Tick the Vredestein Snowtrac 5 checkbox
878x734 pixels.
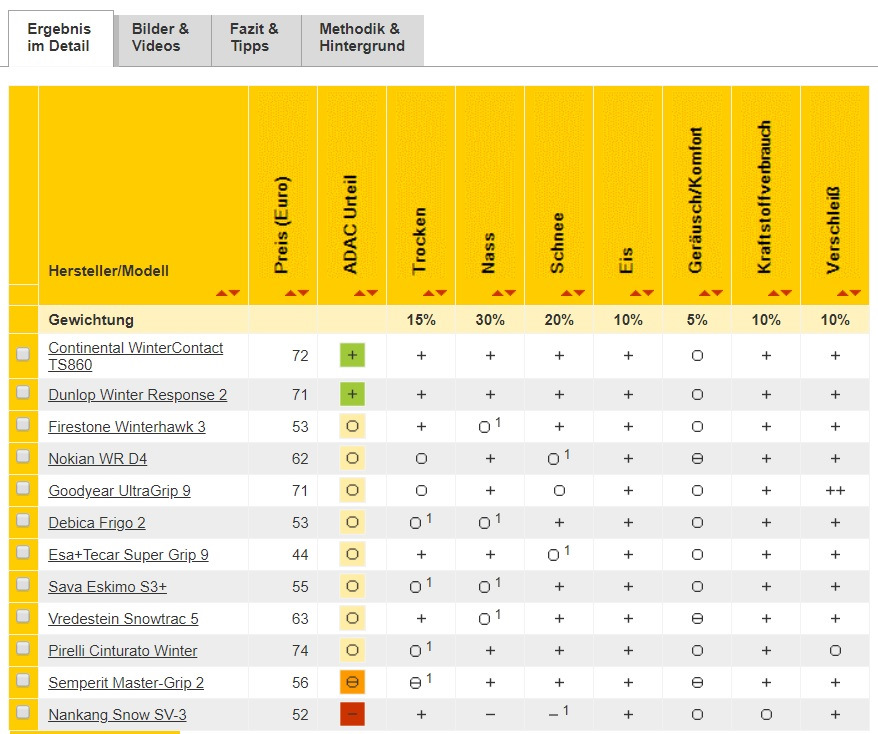coord(23,616)
